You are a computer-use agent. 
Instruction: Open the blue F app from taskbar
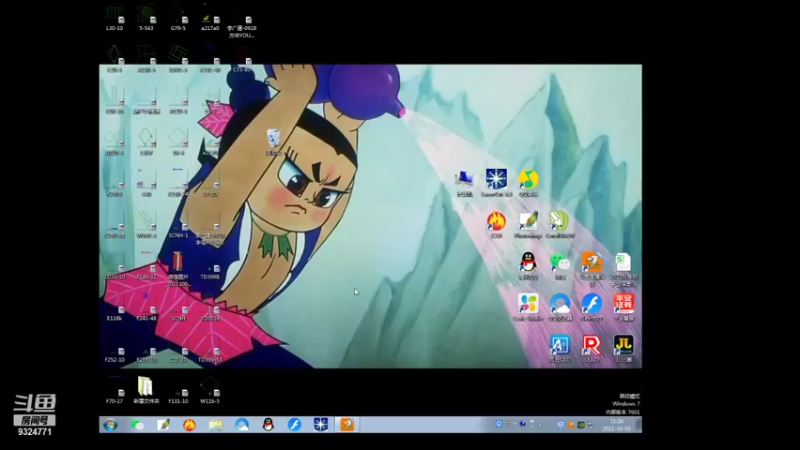pos(294,424)
